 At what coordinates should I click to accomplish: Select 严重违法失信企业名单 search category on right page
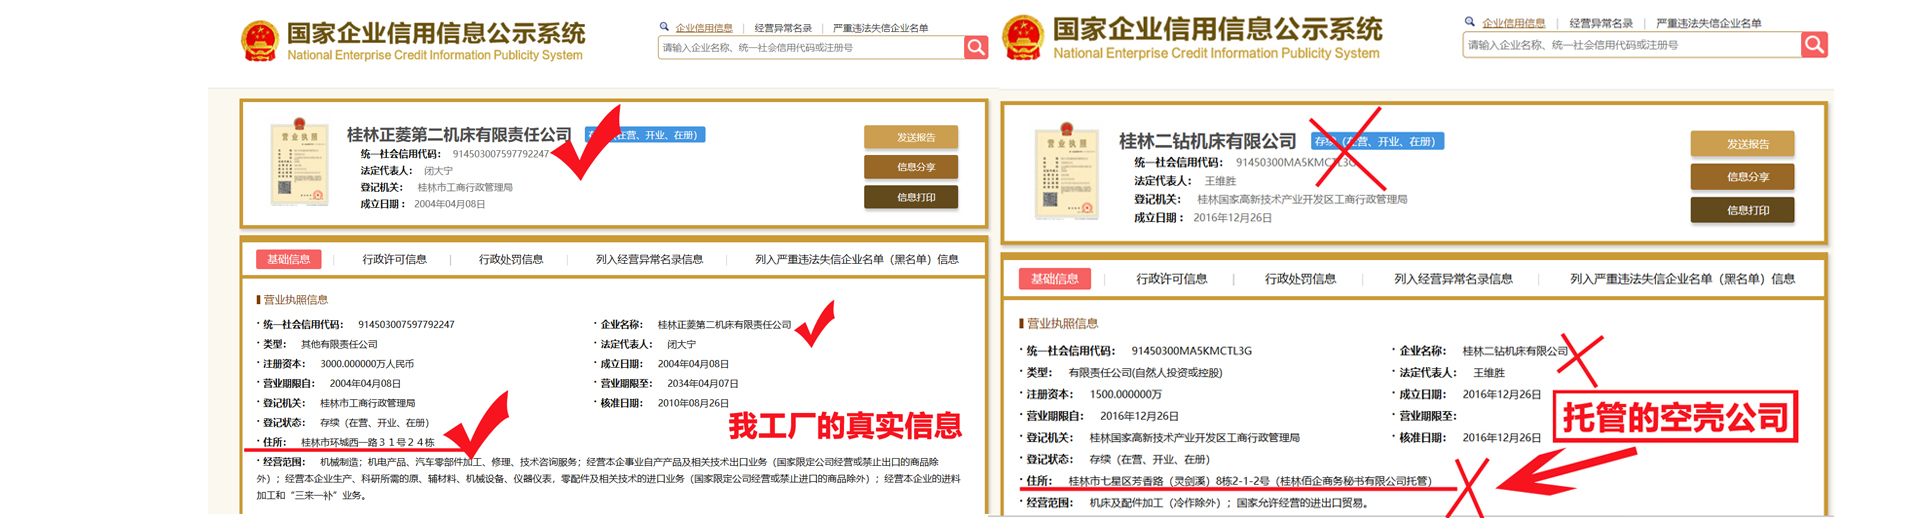pos(1709,22)
